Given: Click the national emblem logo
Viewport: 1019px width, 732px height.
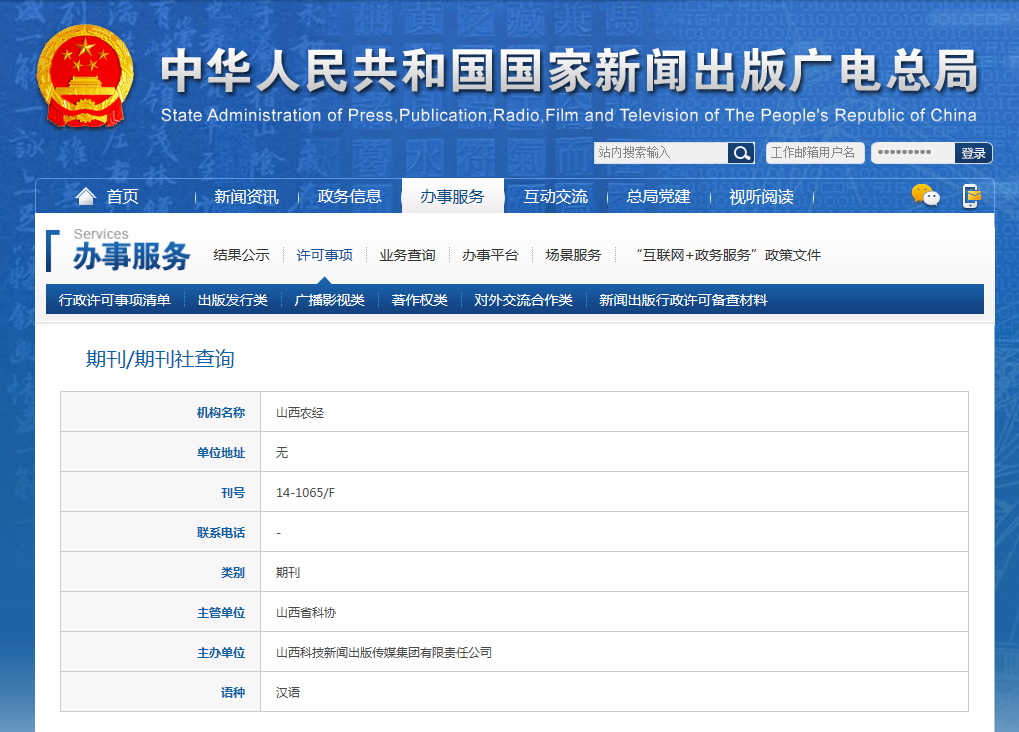Looking at the screenshot, I should [85, 76].
